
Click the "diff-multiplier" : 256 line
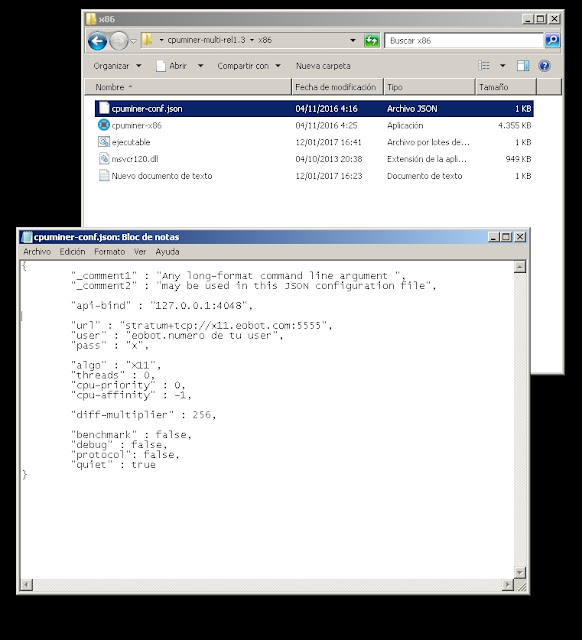tap(144, 415)
